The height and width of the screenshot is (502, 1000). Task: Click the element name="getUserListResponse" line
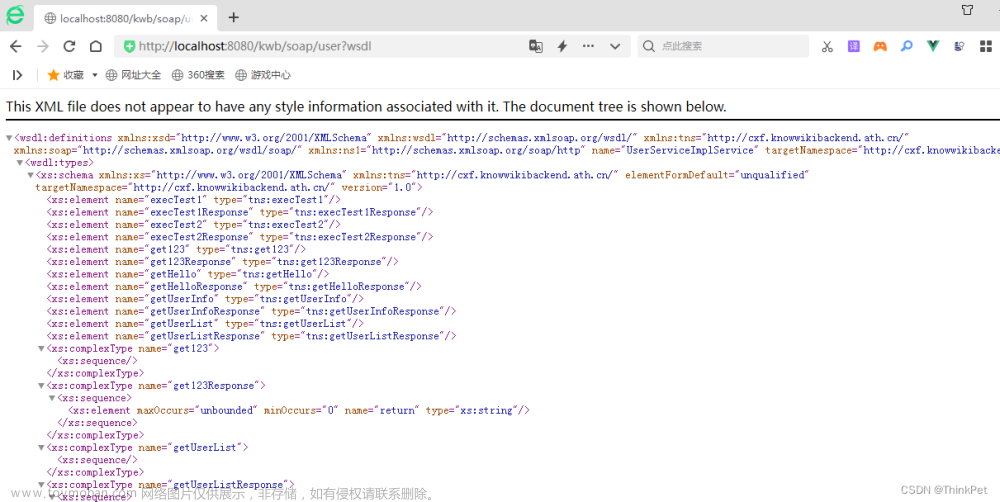pyautogui.click(x=251, y=337)
